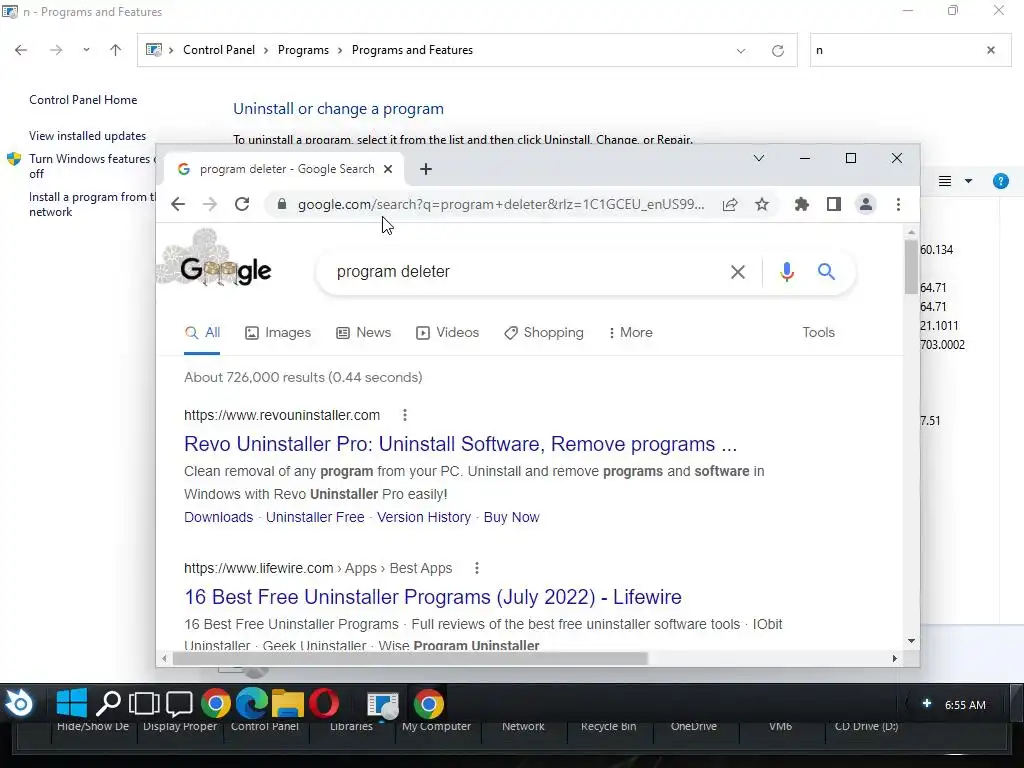Open View installed updates link
This screenshot has height=768, width=1024.
pos(88,136)
